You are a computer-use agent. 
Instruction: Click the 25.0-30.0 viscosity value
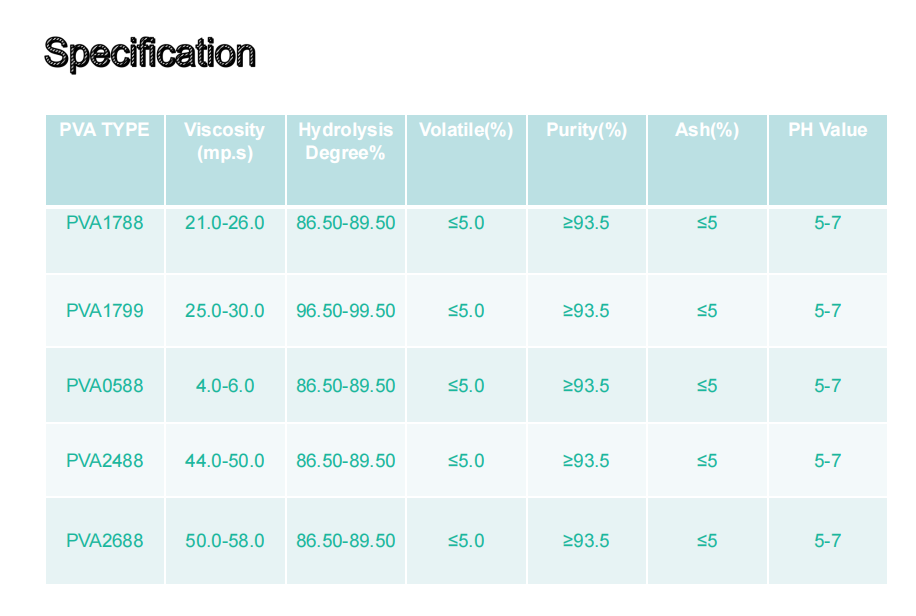225,311
